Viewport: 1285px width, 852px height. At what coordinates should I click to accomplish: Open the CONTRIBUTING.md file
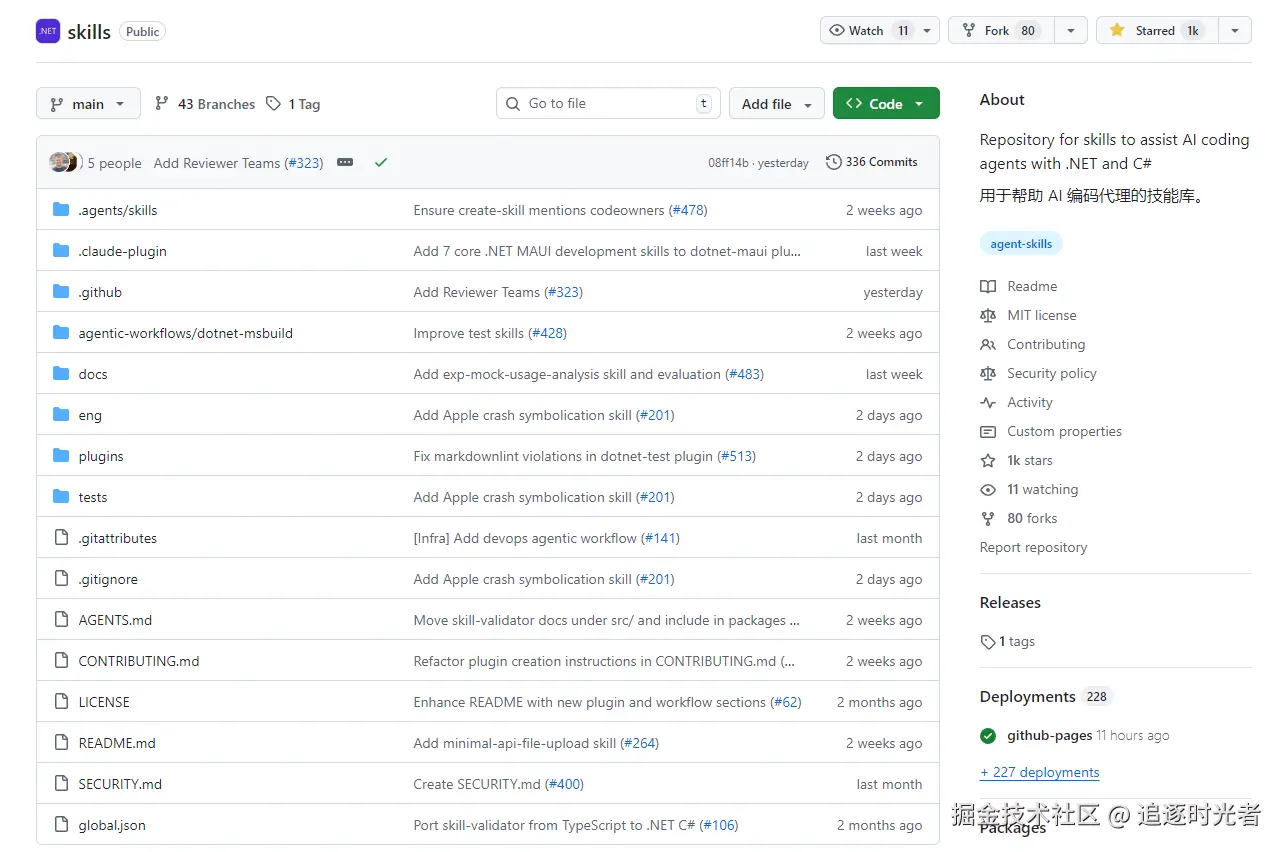[139, 661]
